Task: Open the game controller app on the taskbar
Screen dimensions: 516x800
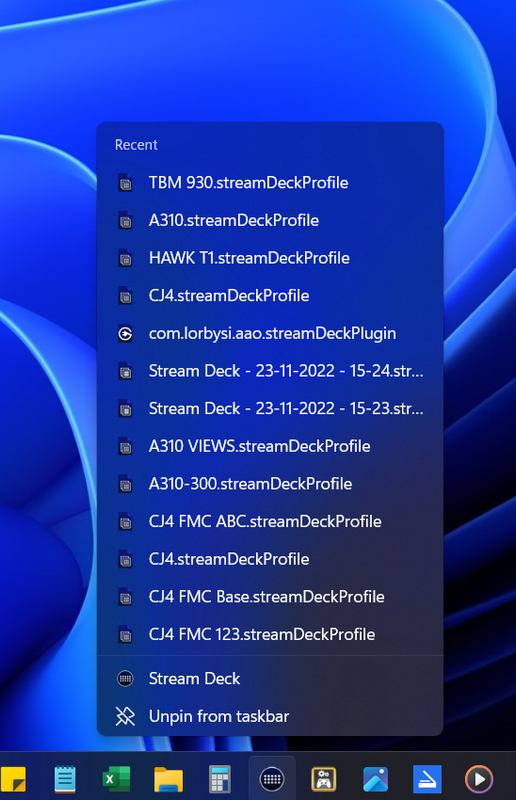Action: point(324,779)
